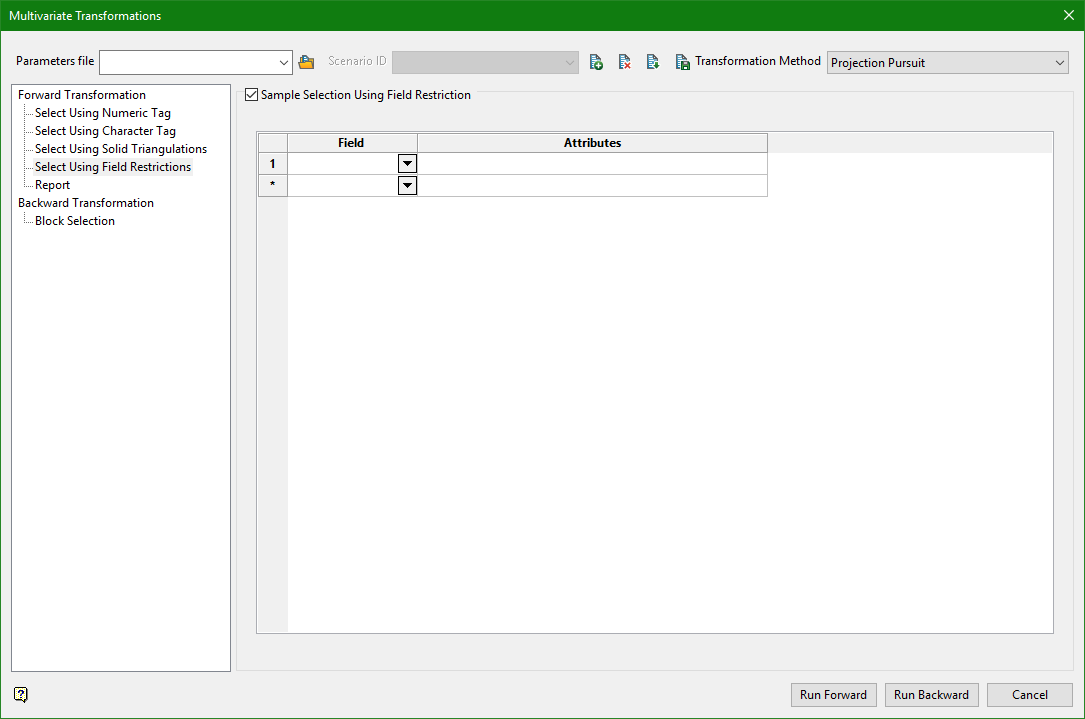Click the Run Forward button
This screenshot has width=1085, height=719.
click(833, 695)
